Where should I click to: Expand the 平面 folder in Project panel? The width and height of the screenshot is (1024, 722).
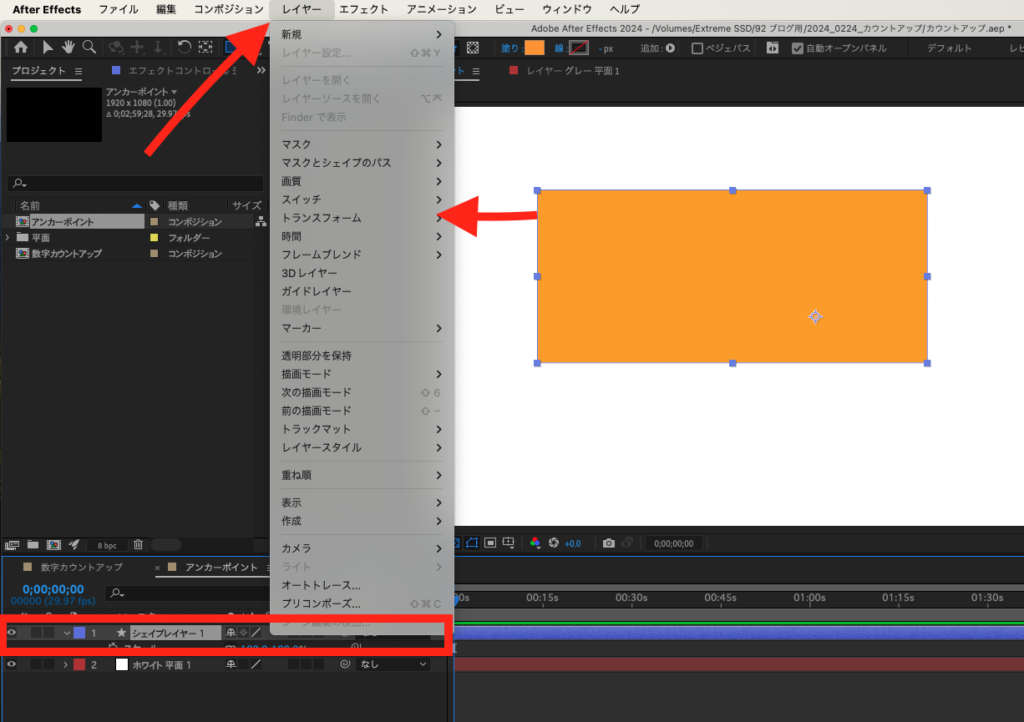click(9, 238)
